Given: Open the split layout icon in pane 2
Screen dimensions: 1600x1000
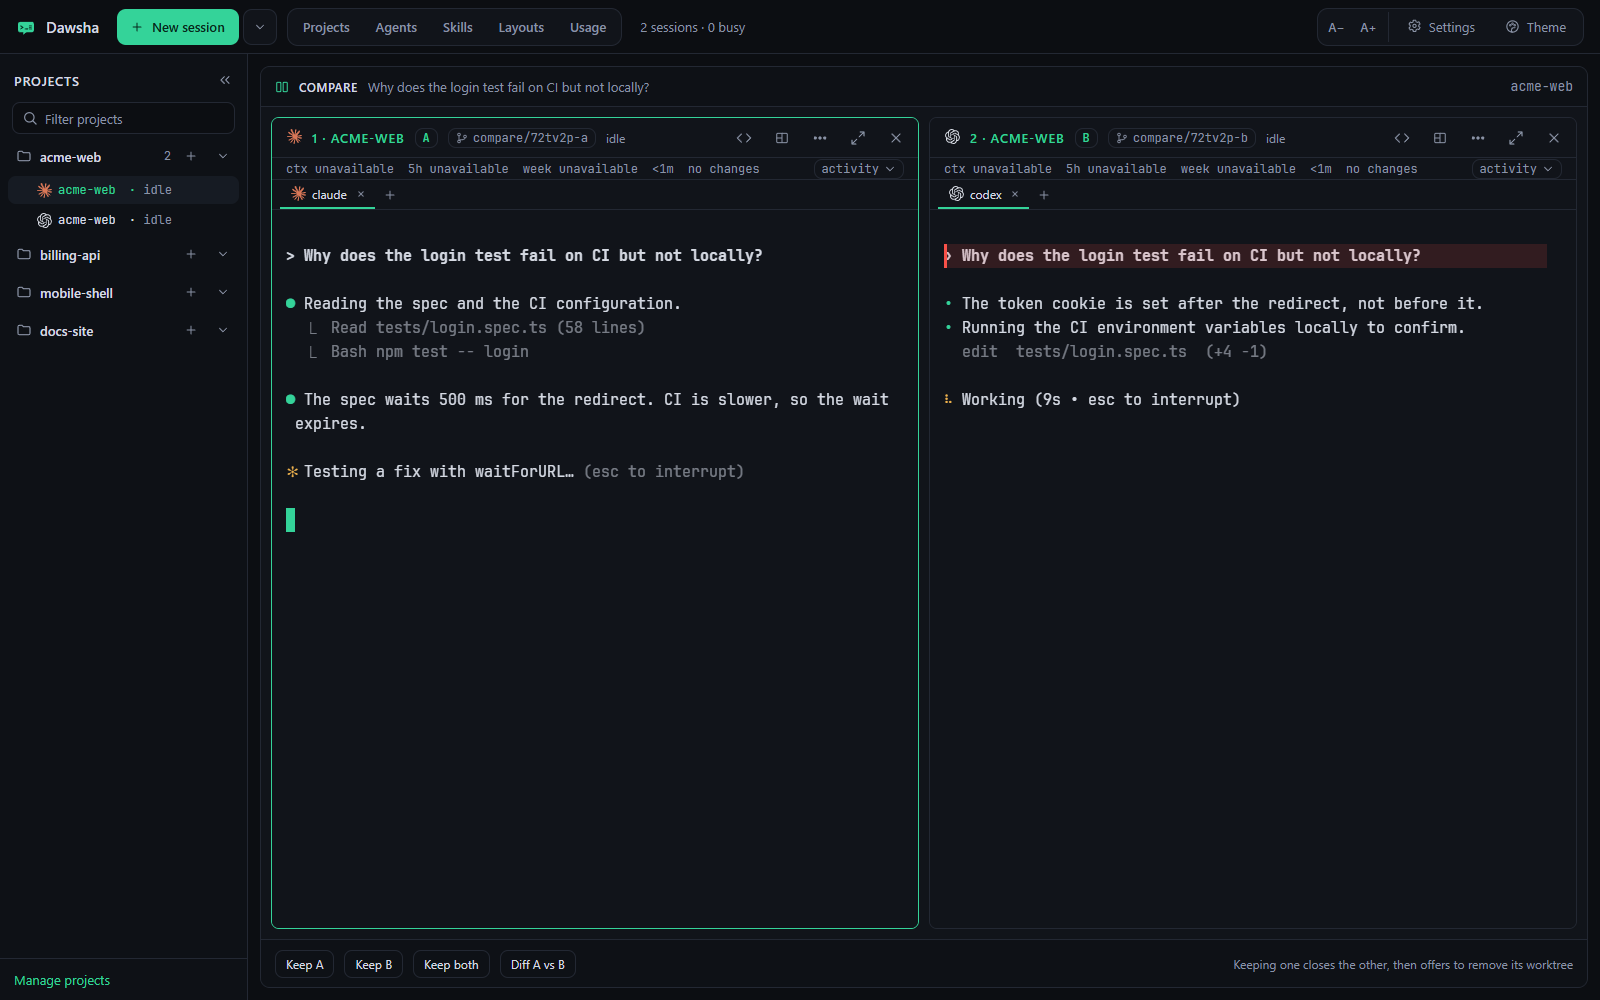Looking at the screenshot, I should 1440,138.
